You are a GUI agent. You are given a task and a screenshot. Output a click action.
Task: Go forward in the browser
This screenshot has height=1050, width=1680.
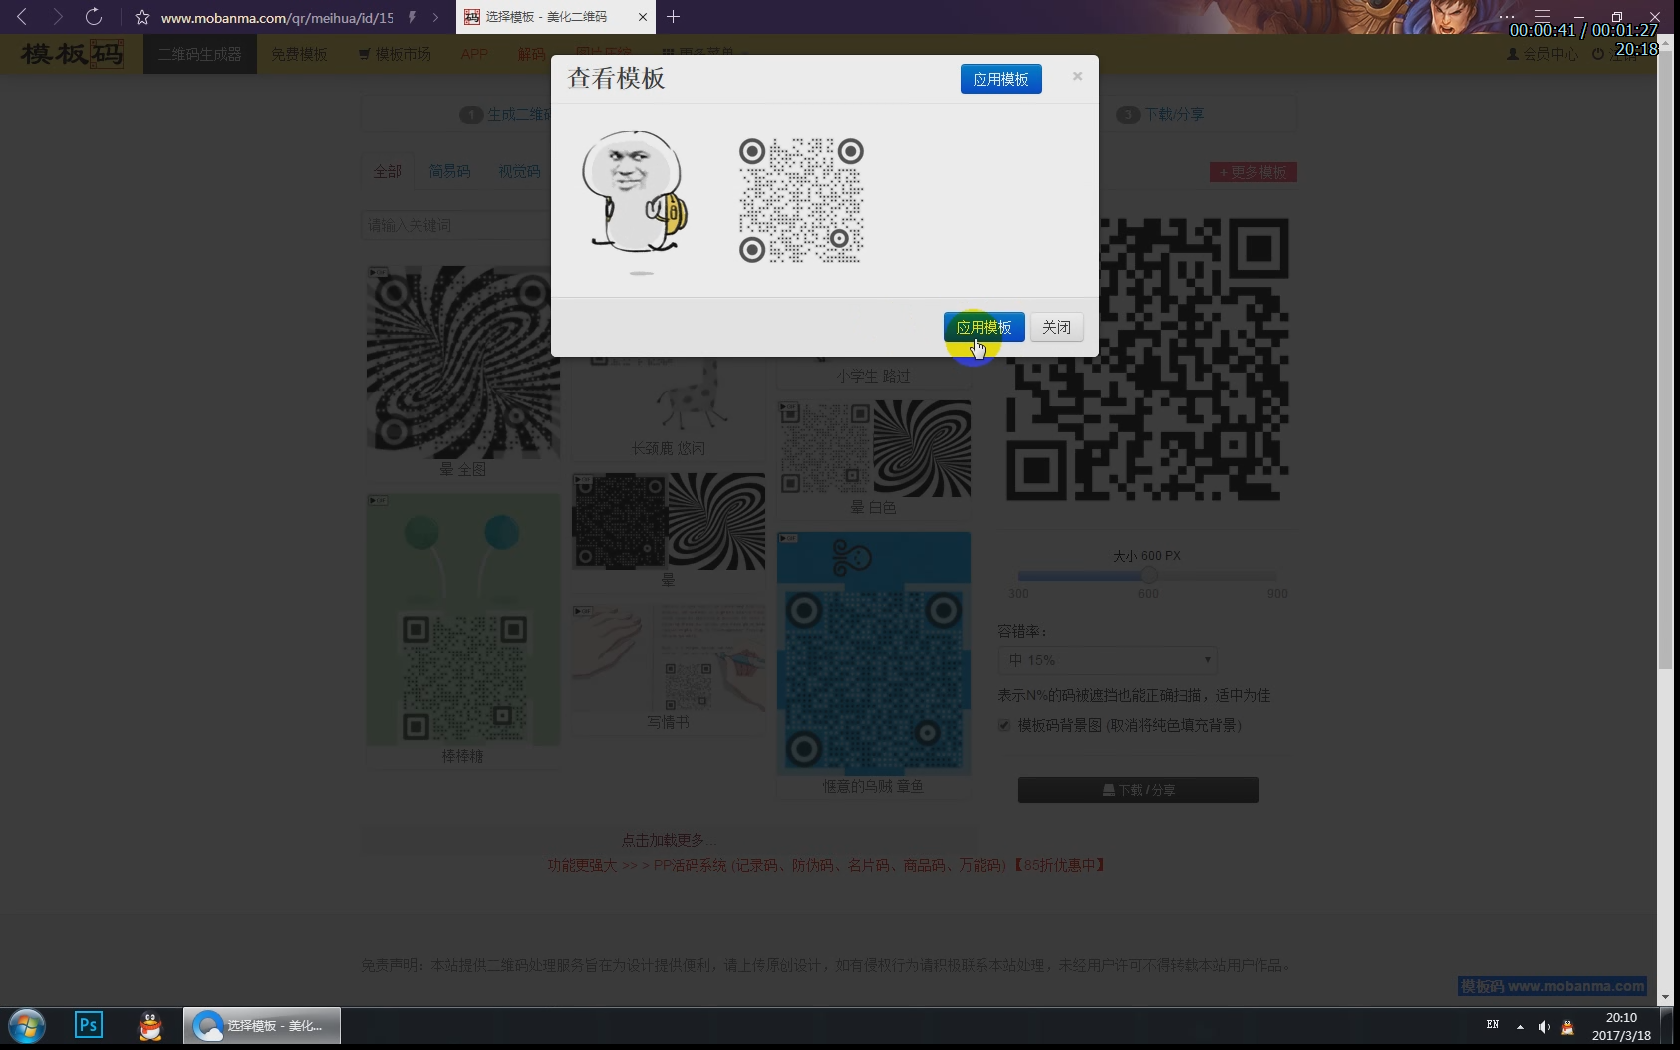(57, 17)
